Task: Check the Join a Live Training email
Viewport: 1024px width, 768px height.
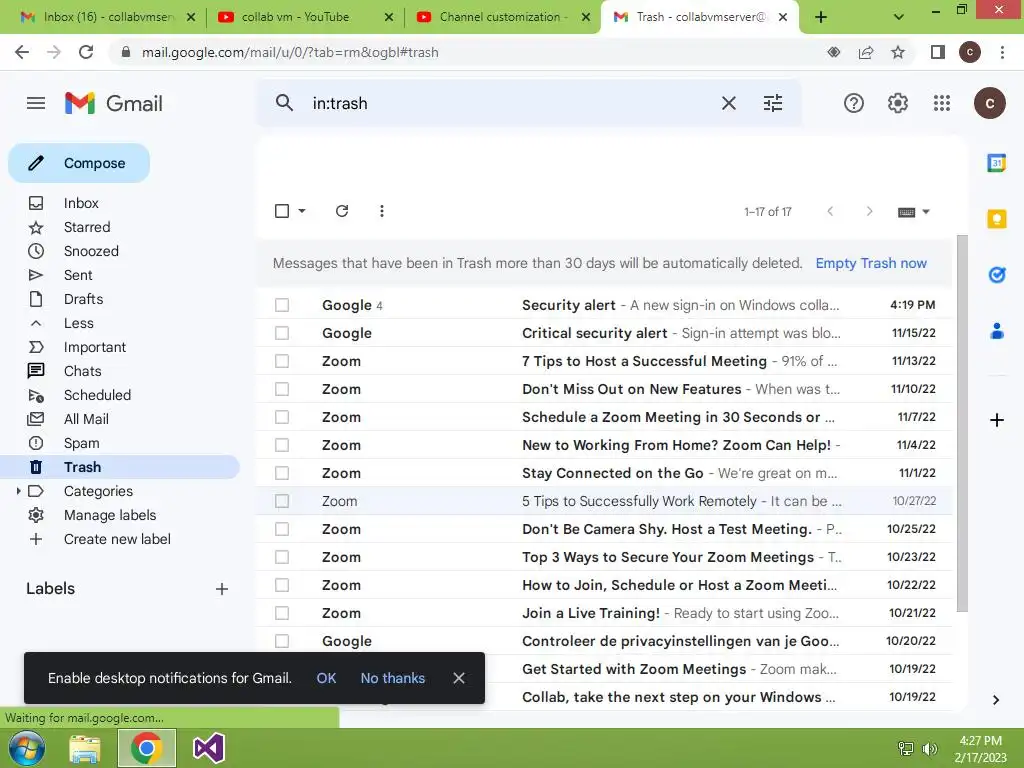Action: pos(282,613)
